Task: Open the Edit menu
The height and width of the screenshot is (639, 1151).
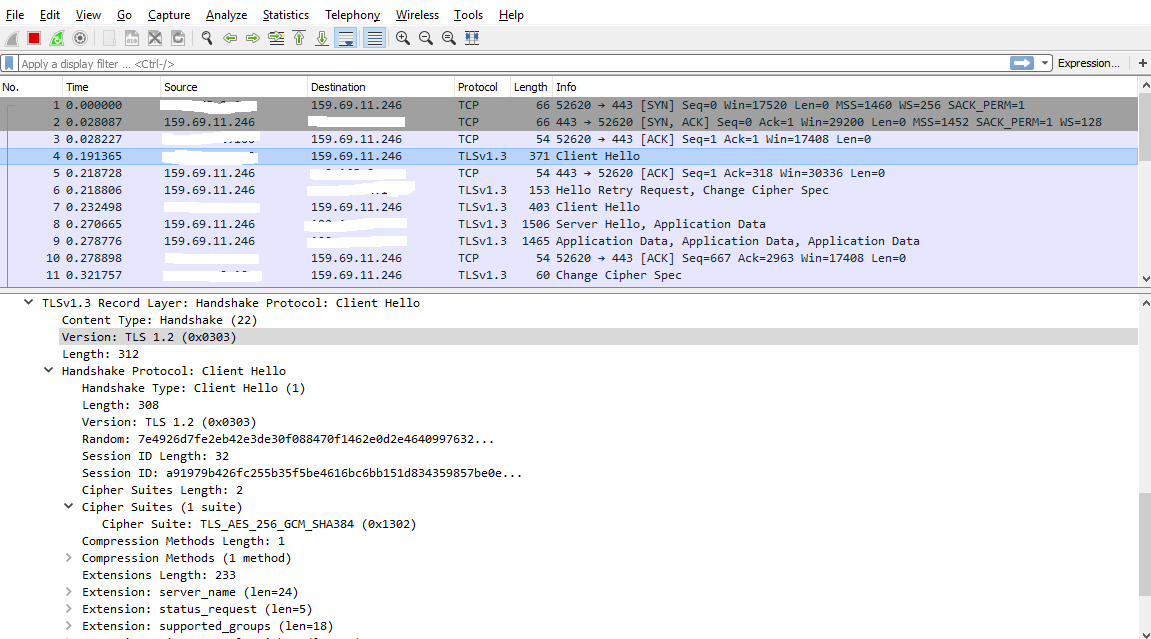Action: (x=49, y=15)
